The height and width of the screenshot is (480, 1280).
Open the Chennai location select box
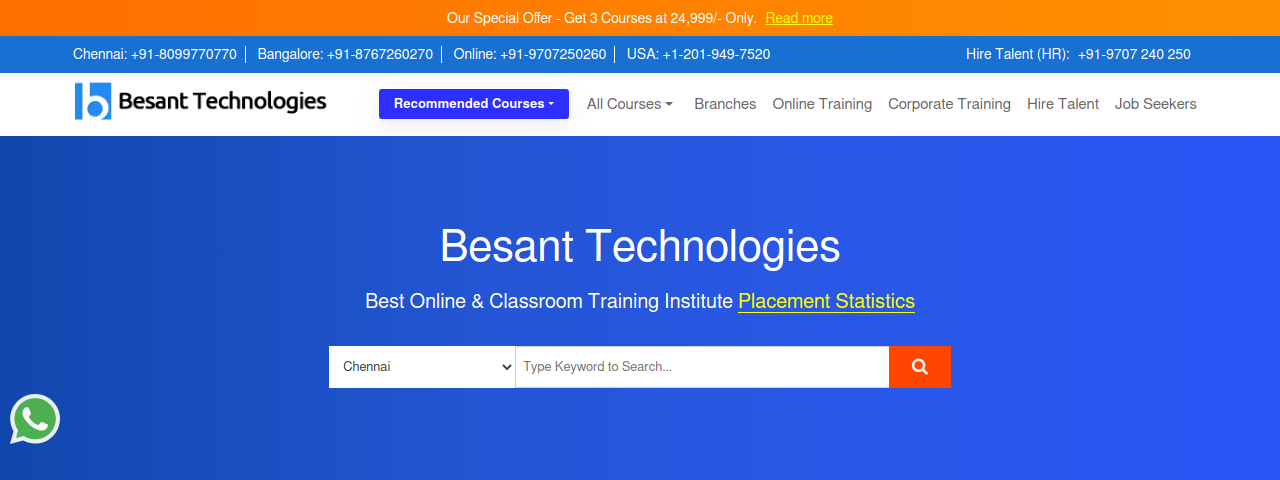422,367
